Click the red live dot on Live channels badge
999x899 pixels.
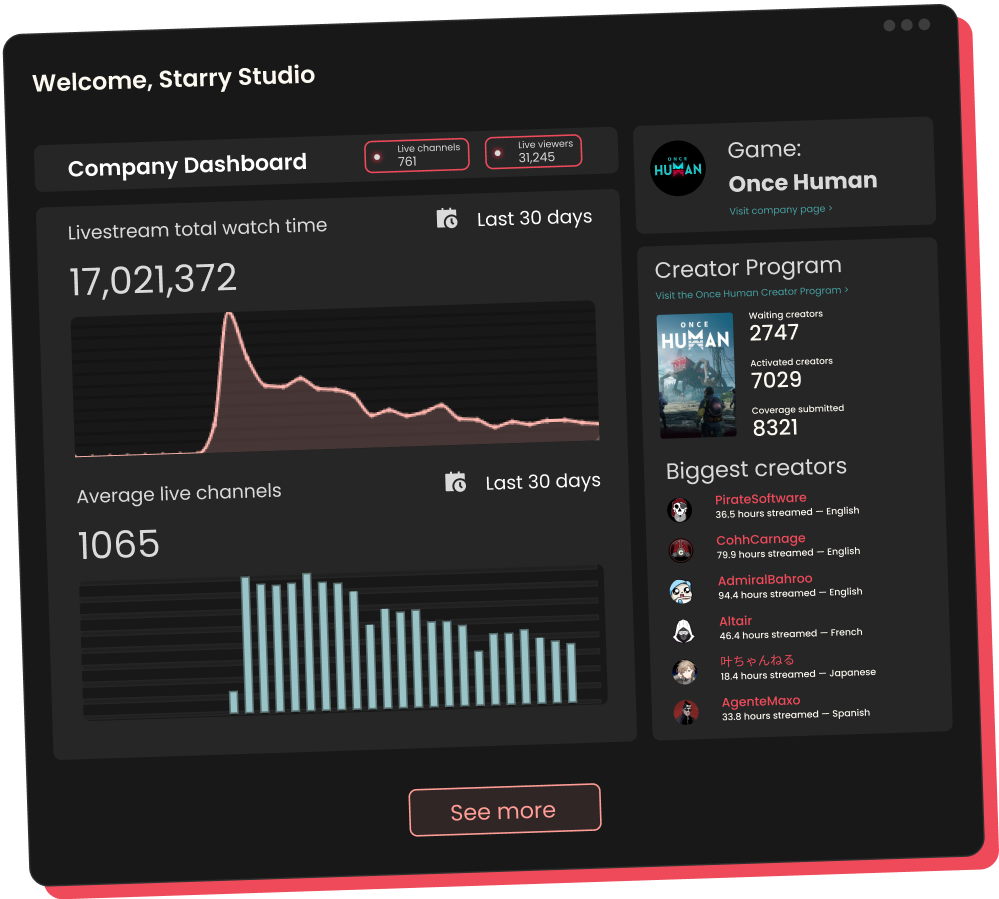point(379,155)
